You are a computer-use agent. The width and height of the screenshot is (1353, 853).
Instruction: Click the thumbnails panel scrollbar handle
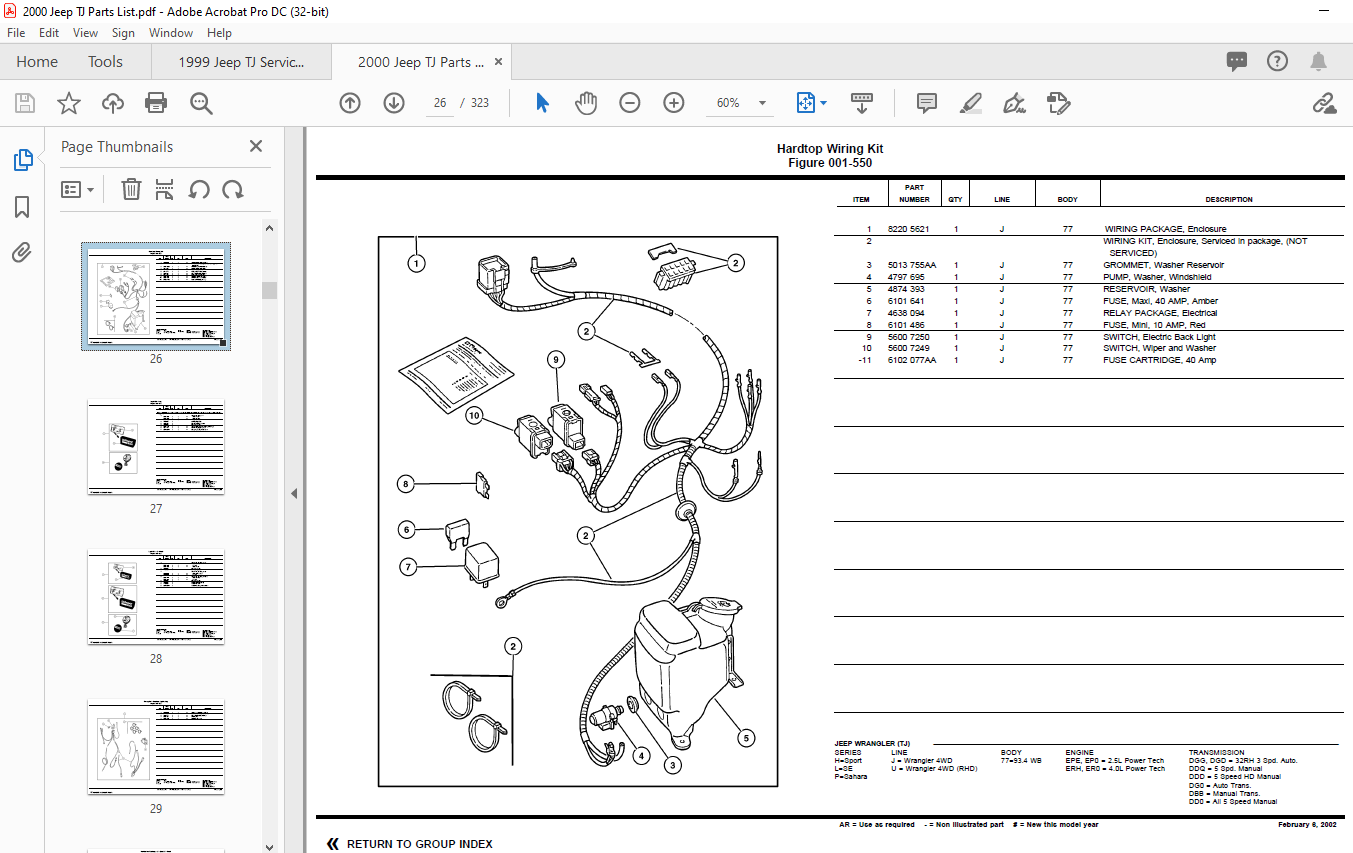coord(269,290)
